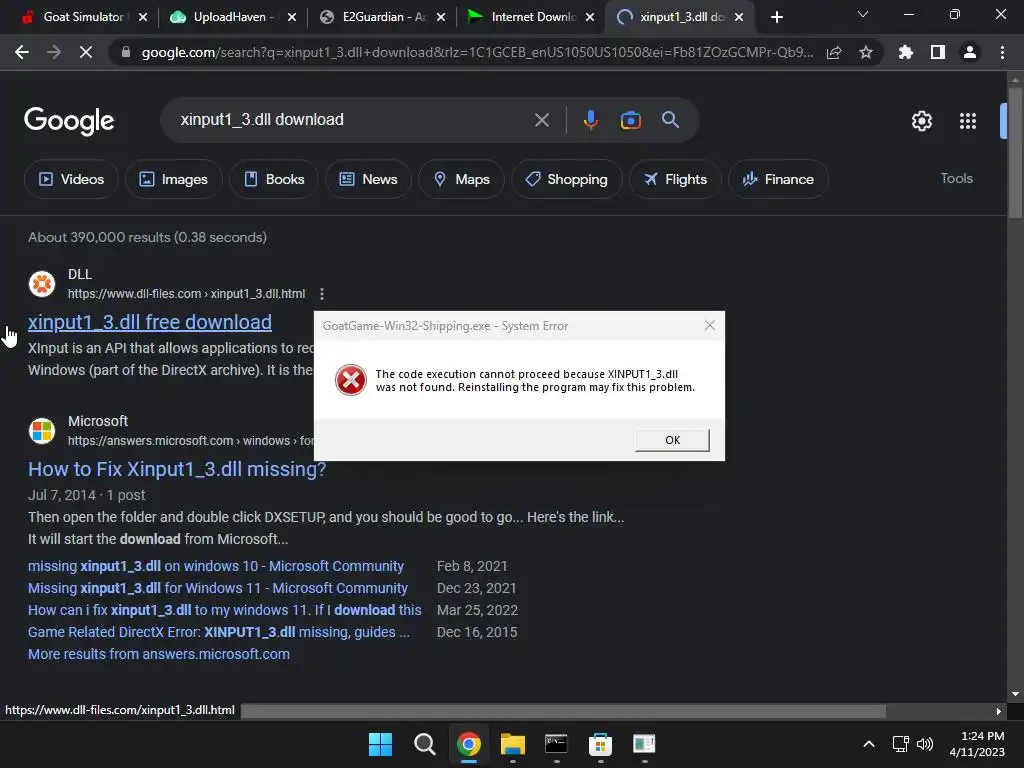The width and height of the screenshot is (1024, 768).
Task: Open the share page icon in address bar
Action: coord(834,52)
